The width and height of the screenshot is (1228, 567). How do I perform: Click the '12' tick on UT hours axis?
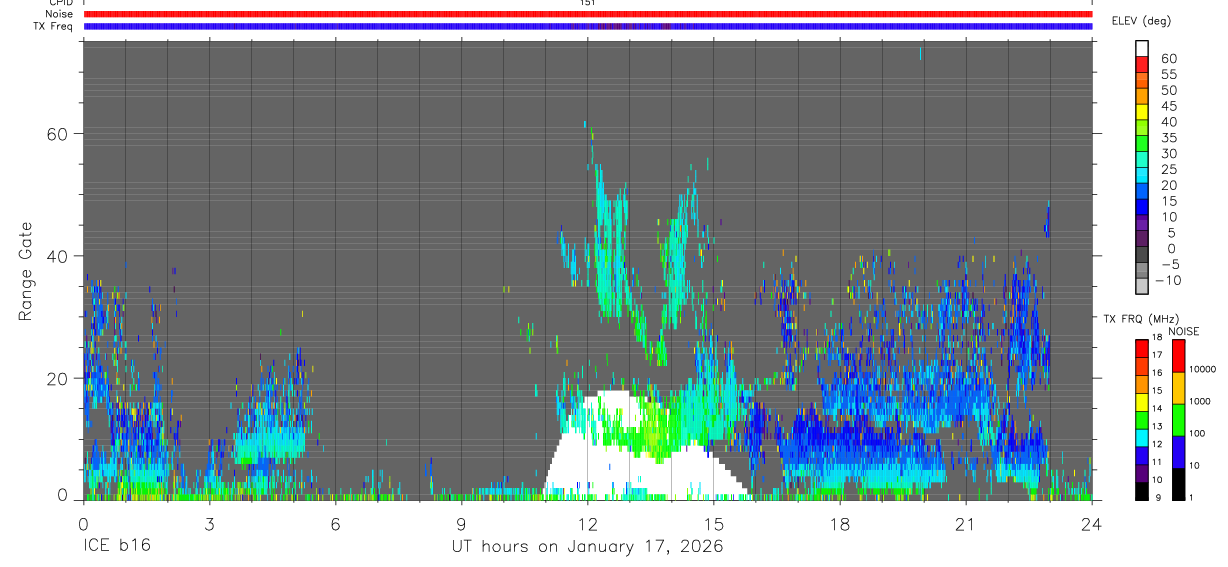[588, 524]
